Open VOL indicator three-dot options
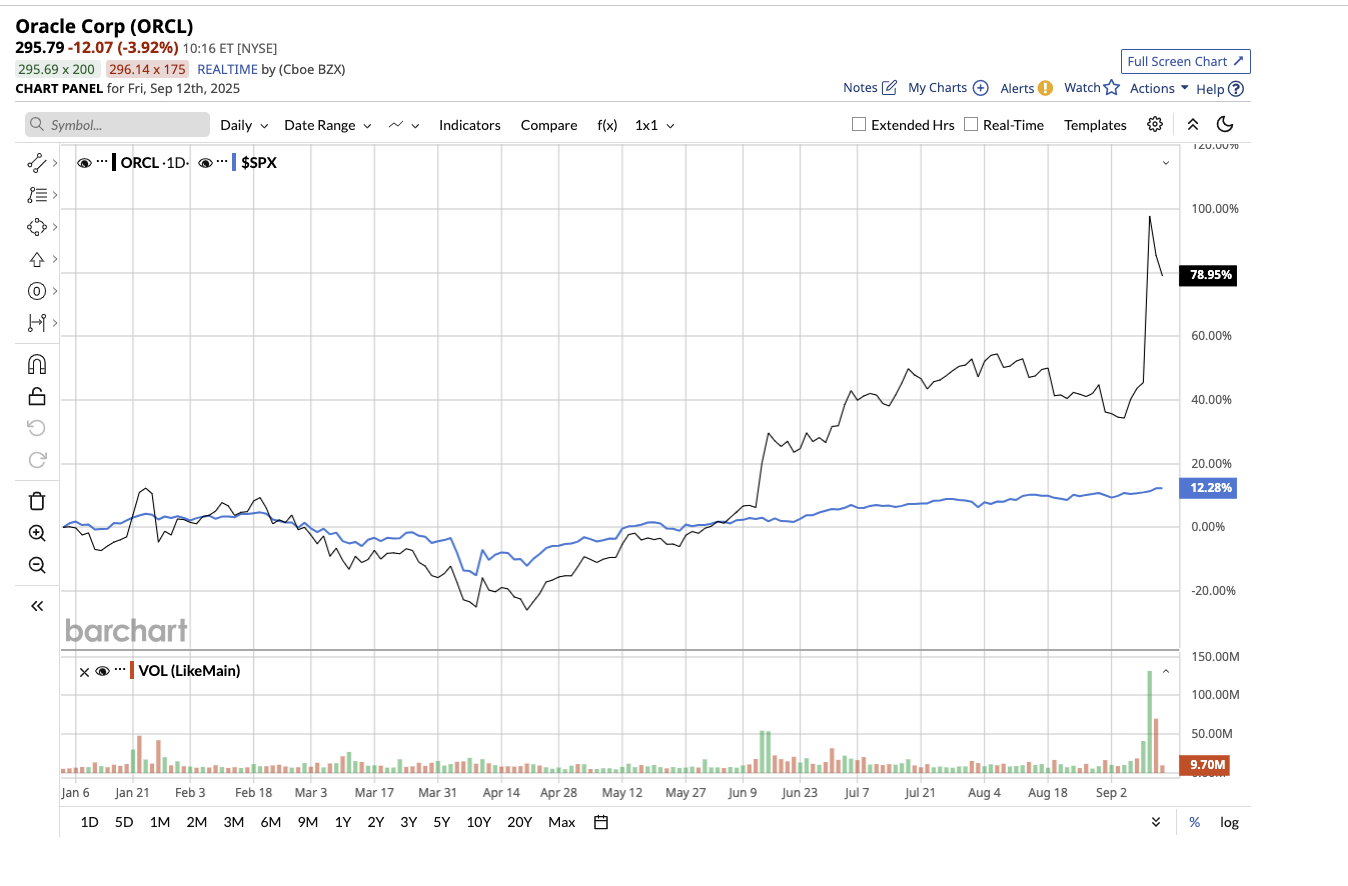The width and height of the screenshot is (1348, 886). click(x=120, y=671)
